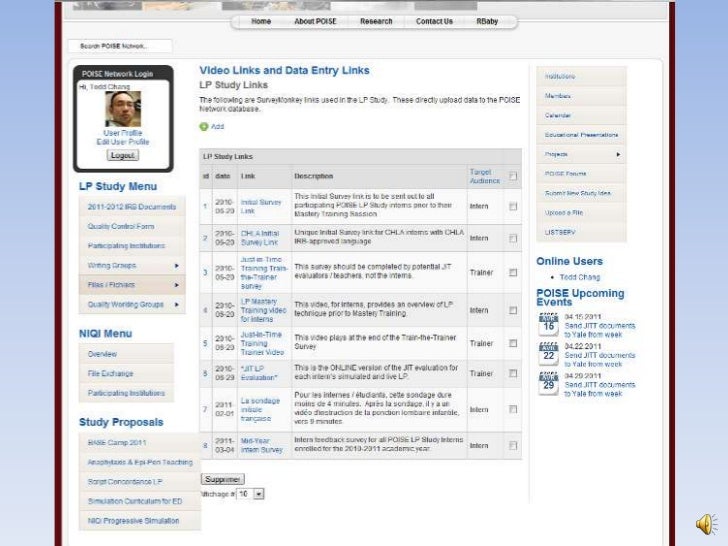The height and width of the screenshot is (546, 728).
Task: Expand the Quality Working Groups submenu
Action: coord(177,304)
